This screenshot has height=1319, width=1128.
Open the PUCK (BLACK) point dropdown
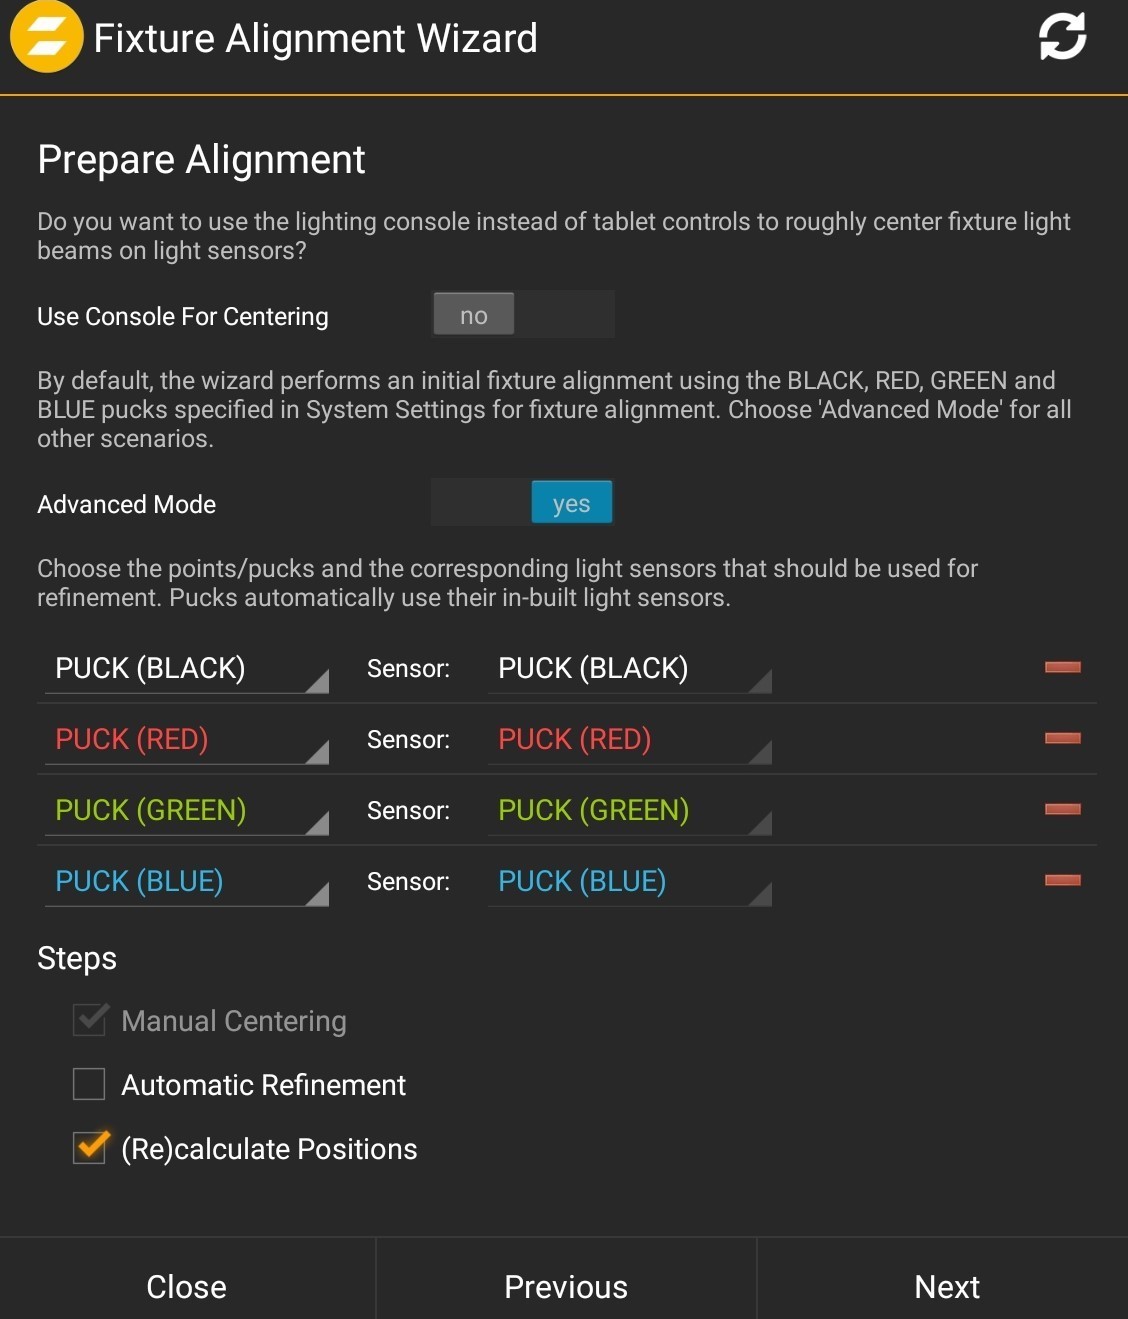click(x=187, y=669)
